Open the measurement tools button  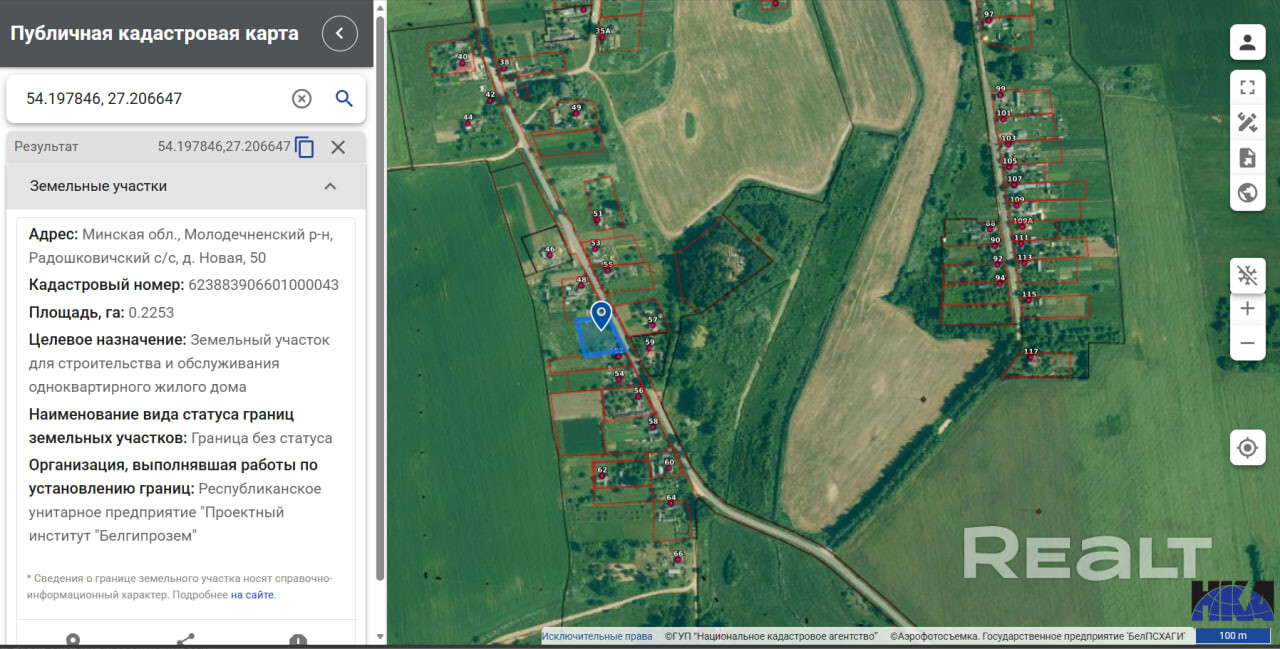point(1247,122)
